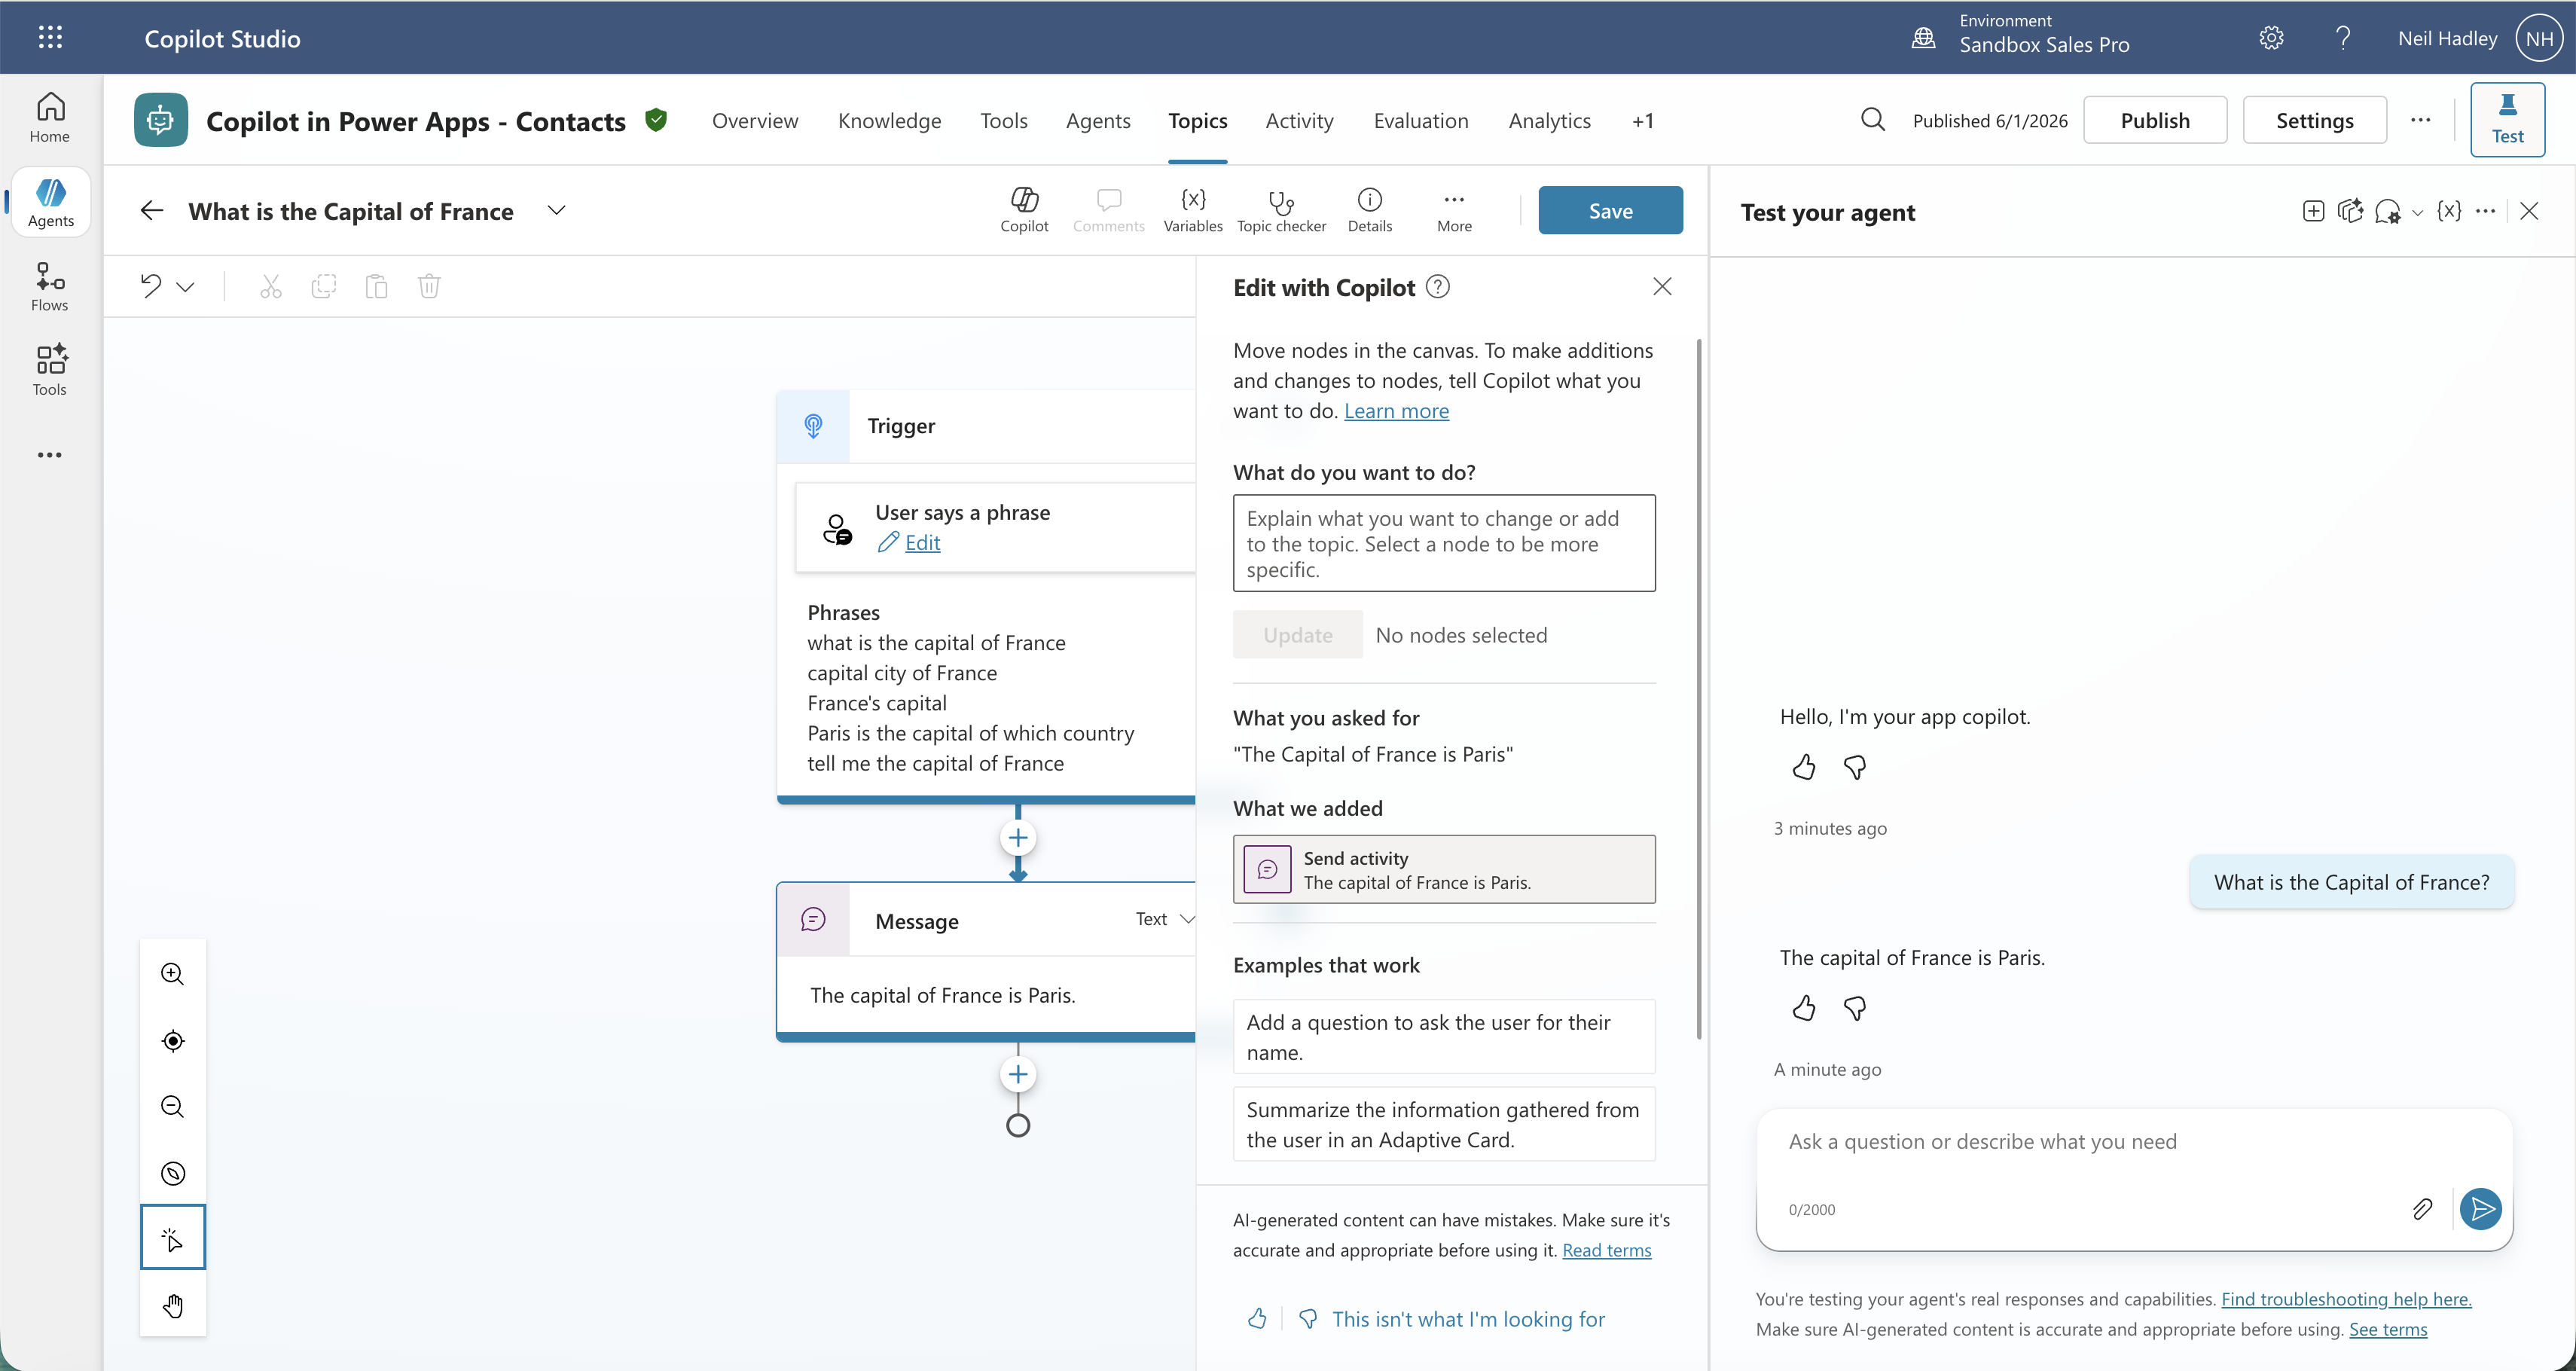Click the Update button

coord(1298,635)
